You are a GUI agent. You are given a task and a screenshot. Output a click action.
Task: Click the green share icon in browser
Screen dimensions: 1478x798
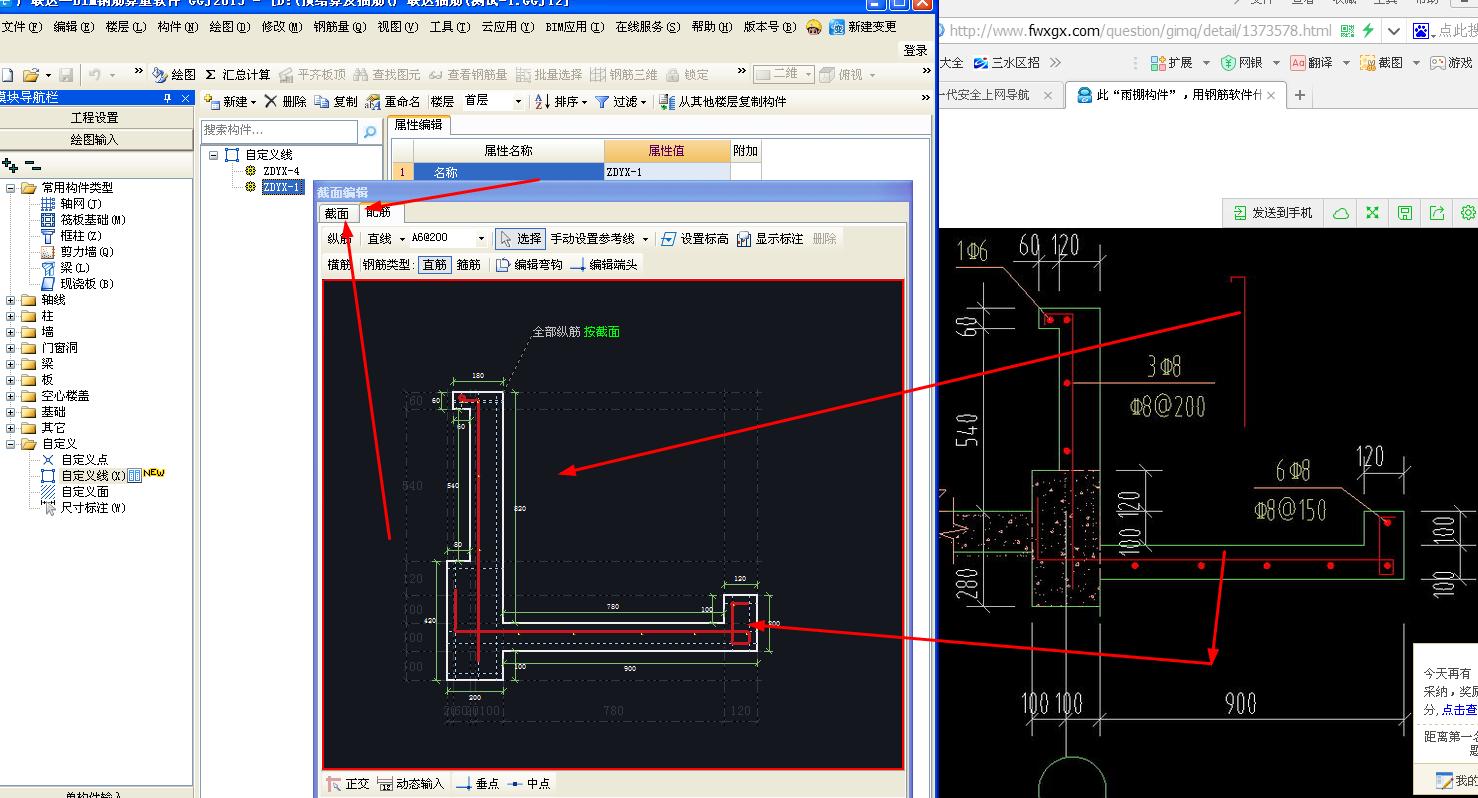(x=1437, y=213)
